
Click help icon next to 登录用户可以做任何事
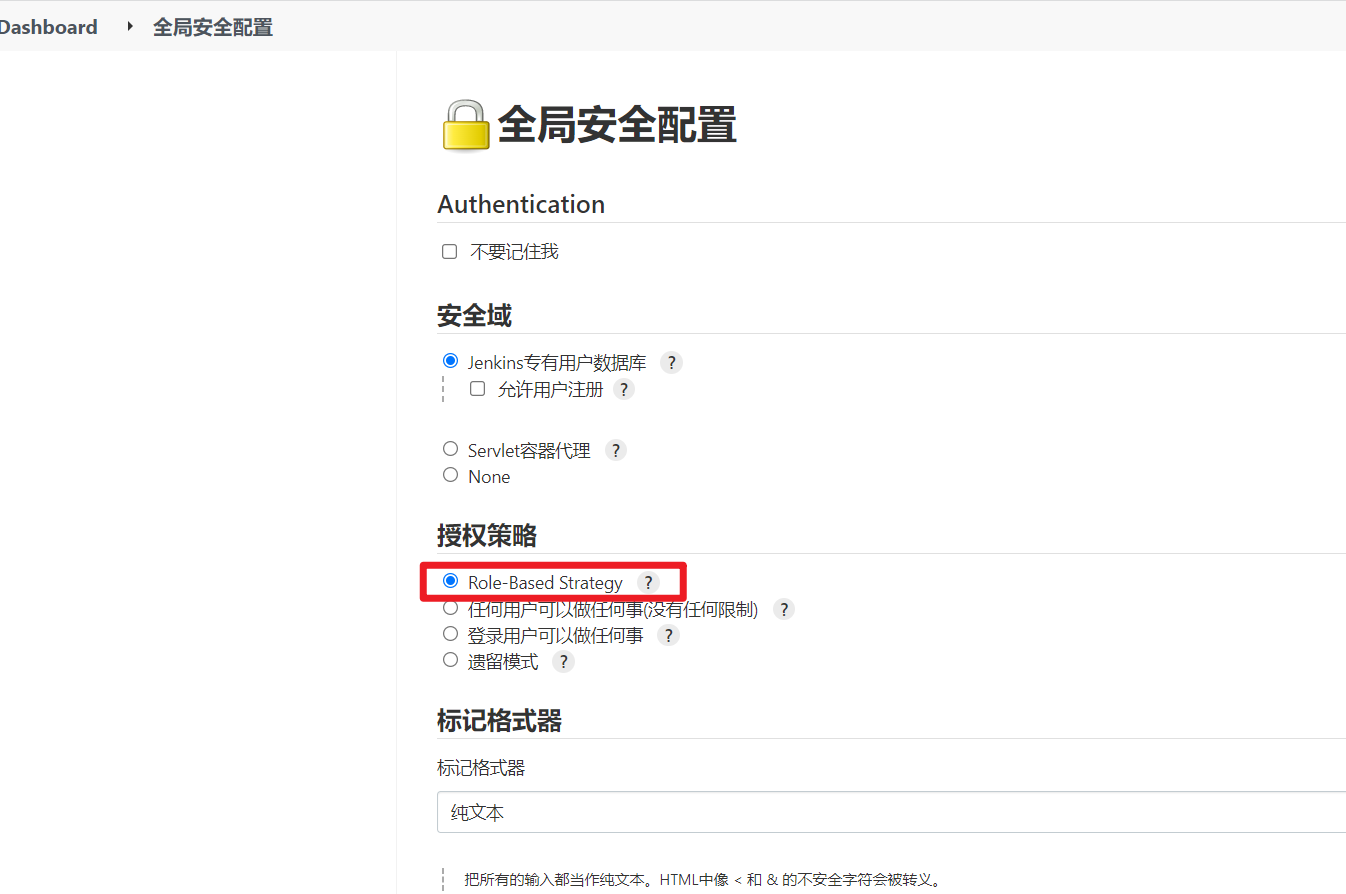pos(668,636)
